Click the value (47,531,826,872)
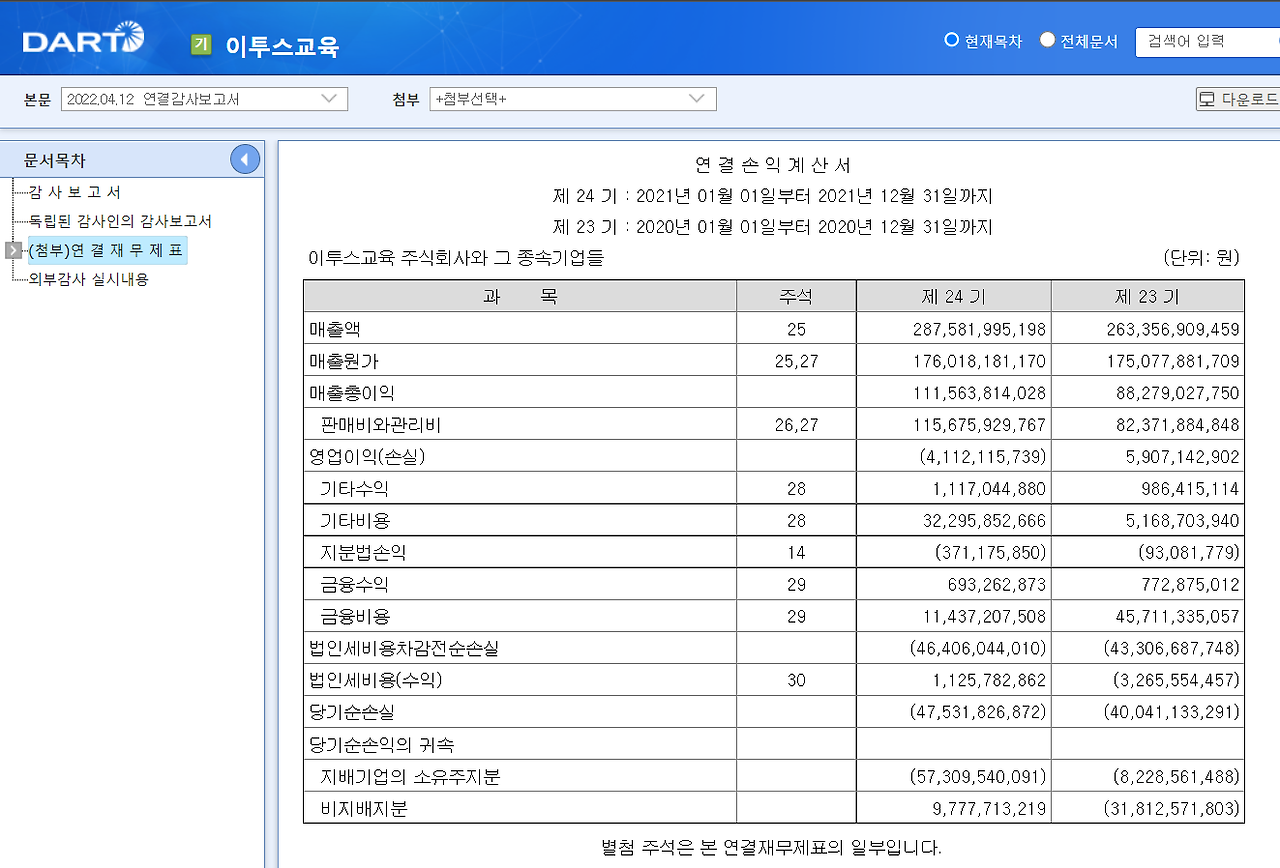Screen dimensions: 1280x868 coord(978,713)
